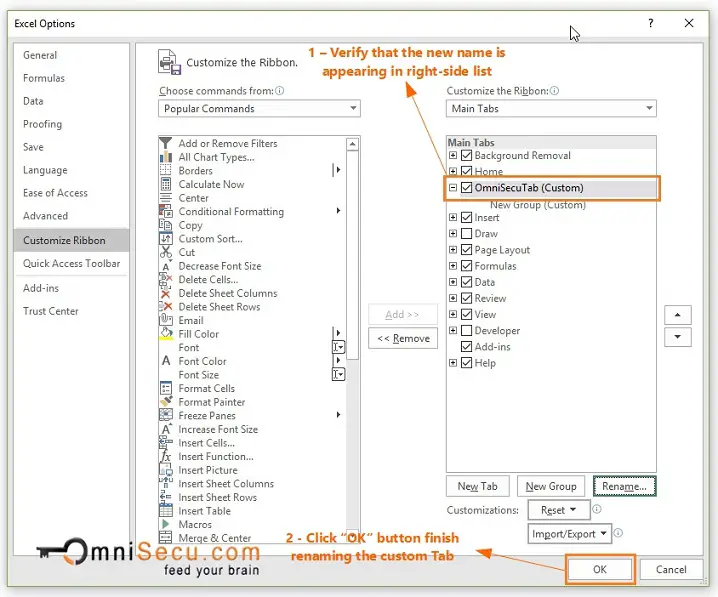Click the Add or Remove Filters funnel icon

pyautogui.click(x=165, y=143)
